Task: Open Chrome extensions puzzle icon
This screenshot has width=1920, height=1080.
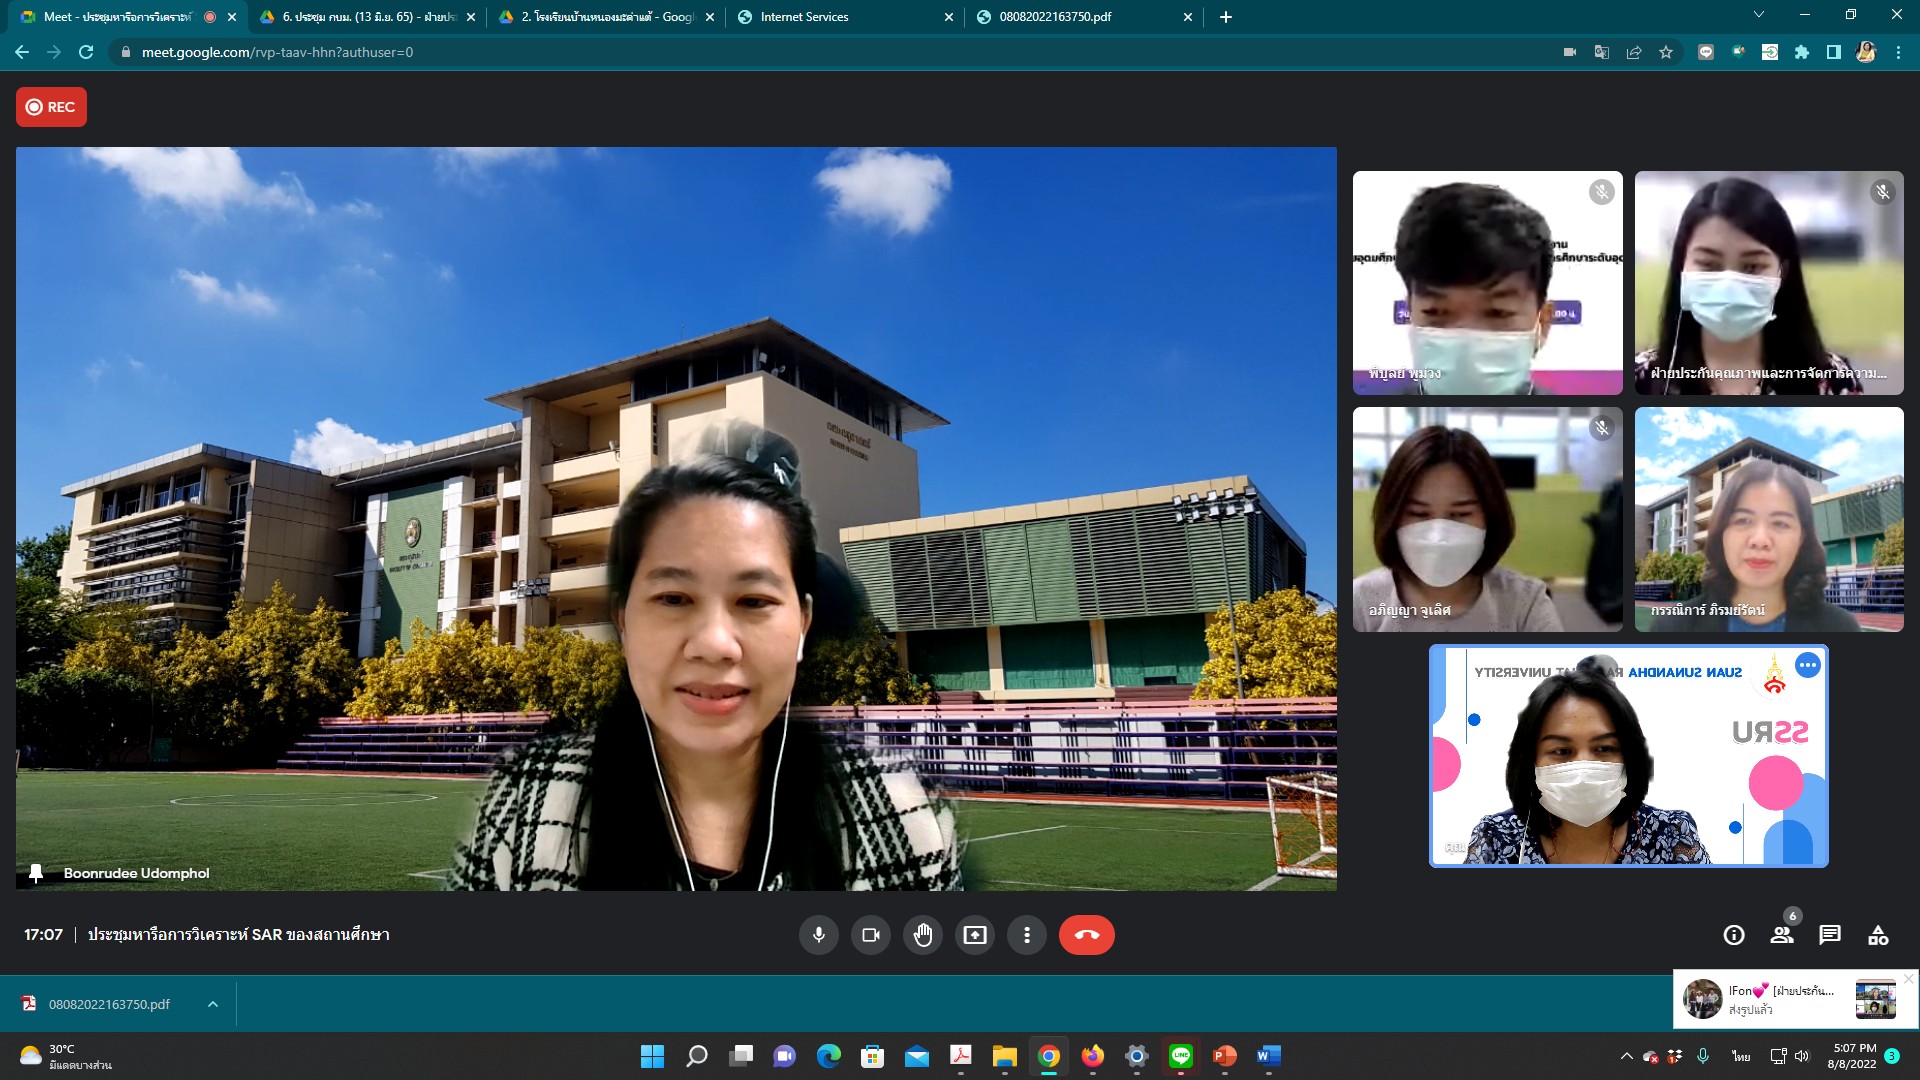Action: (1801, 52)
